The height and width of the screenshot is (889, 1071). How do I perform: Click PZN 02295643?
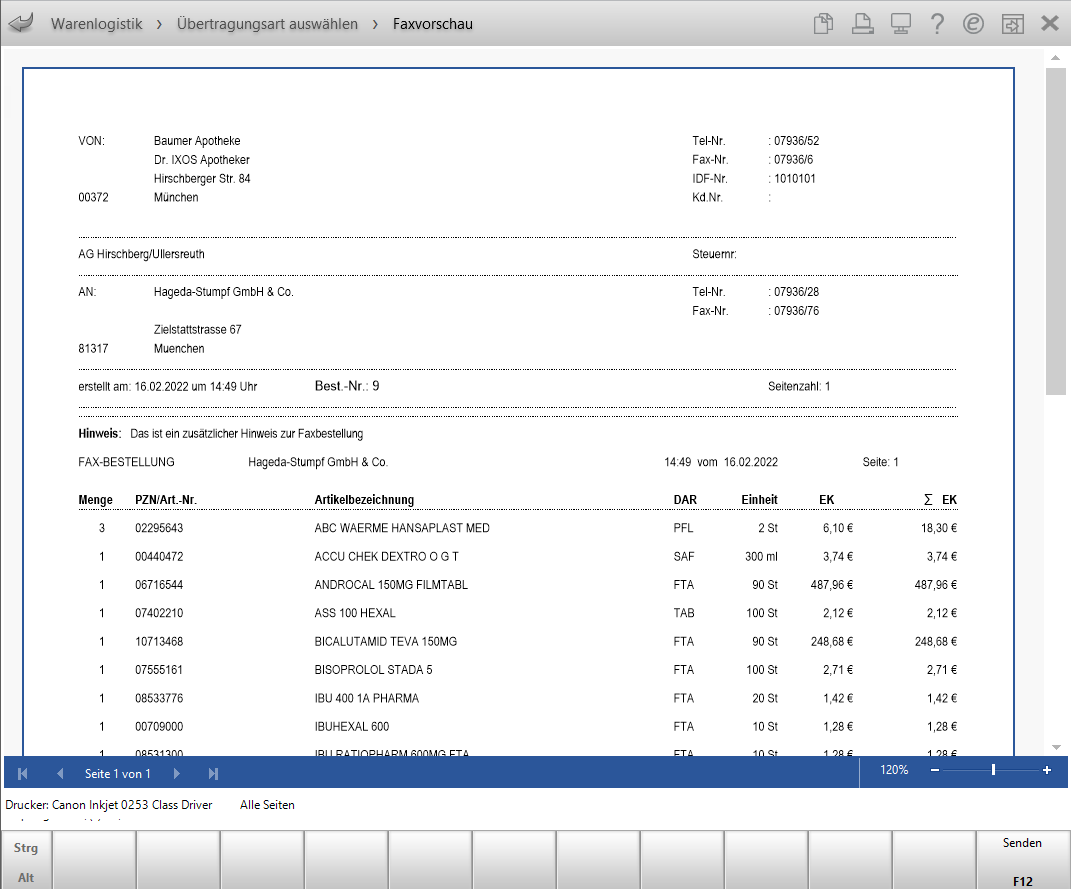click(159, 528)
